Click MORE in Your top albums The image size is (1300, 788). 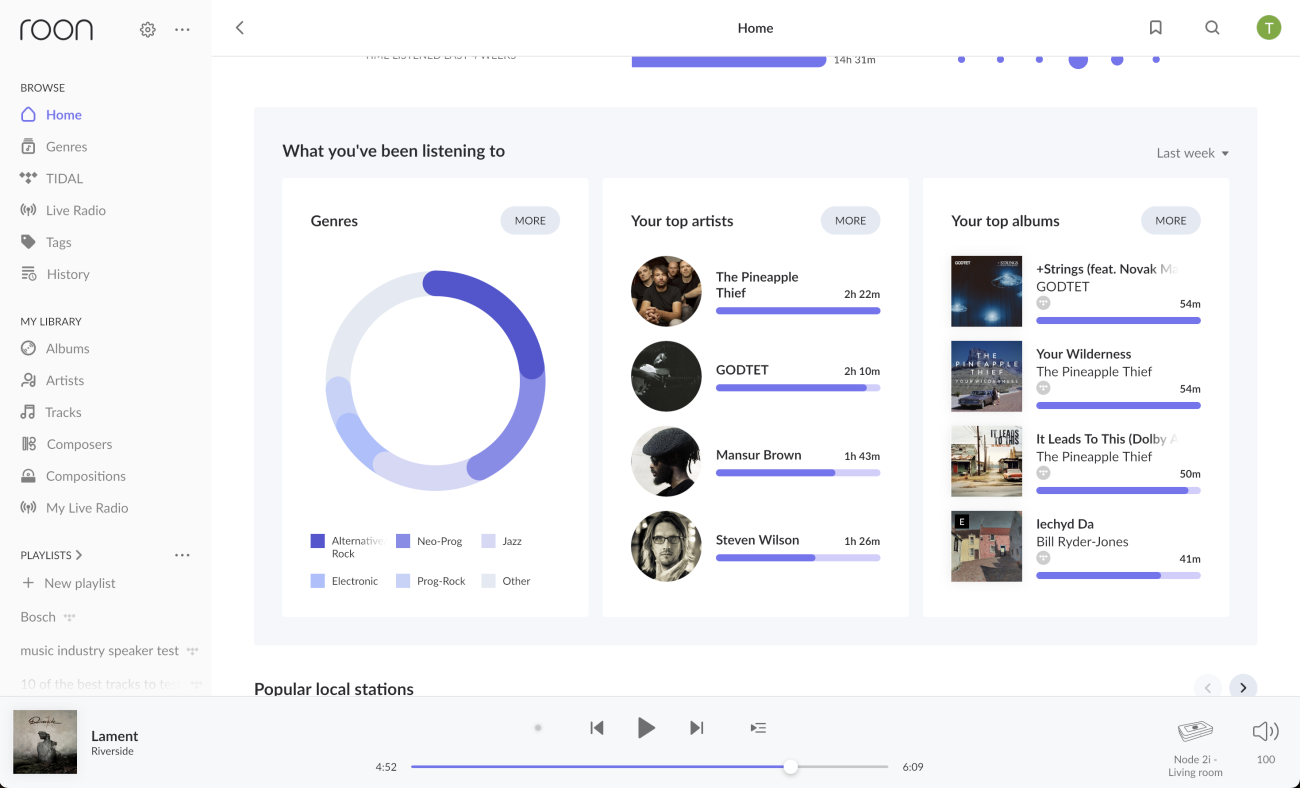1171,221
